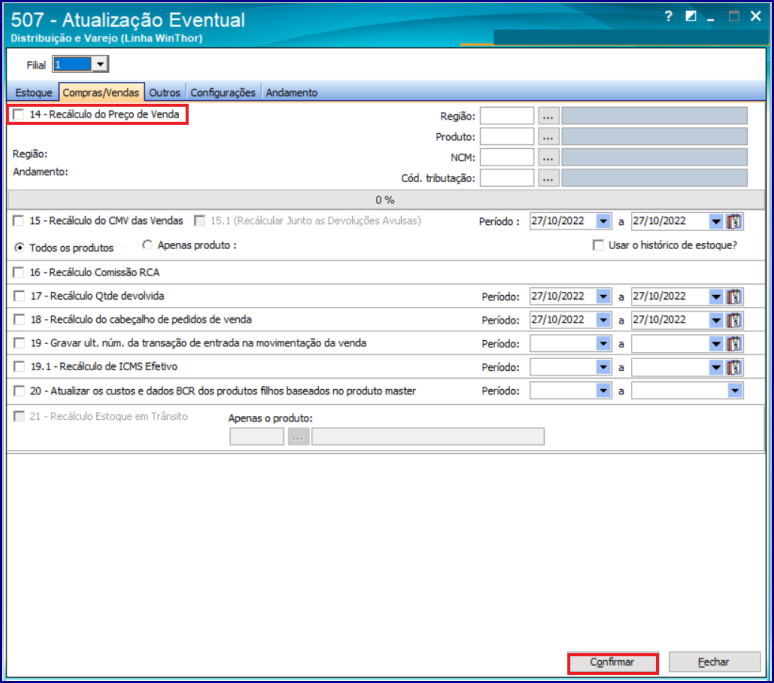Image resolution: width=774 pixels, height=683 pixels.
Task: Open the help question mark icon
Action: tap(668, 16)
